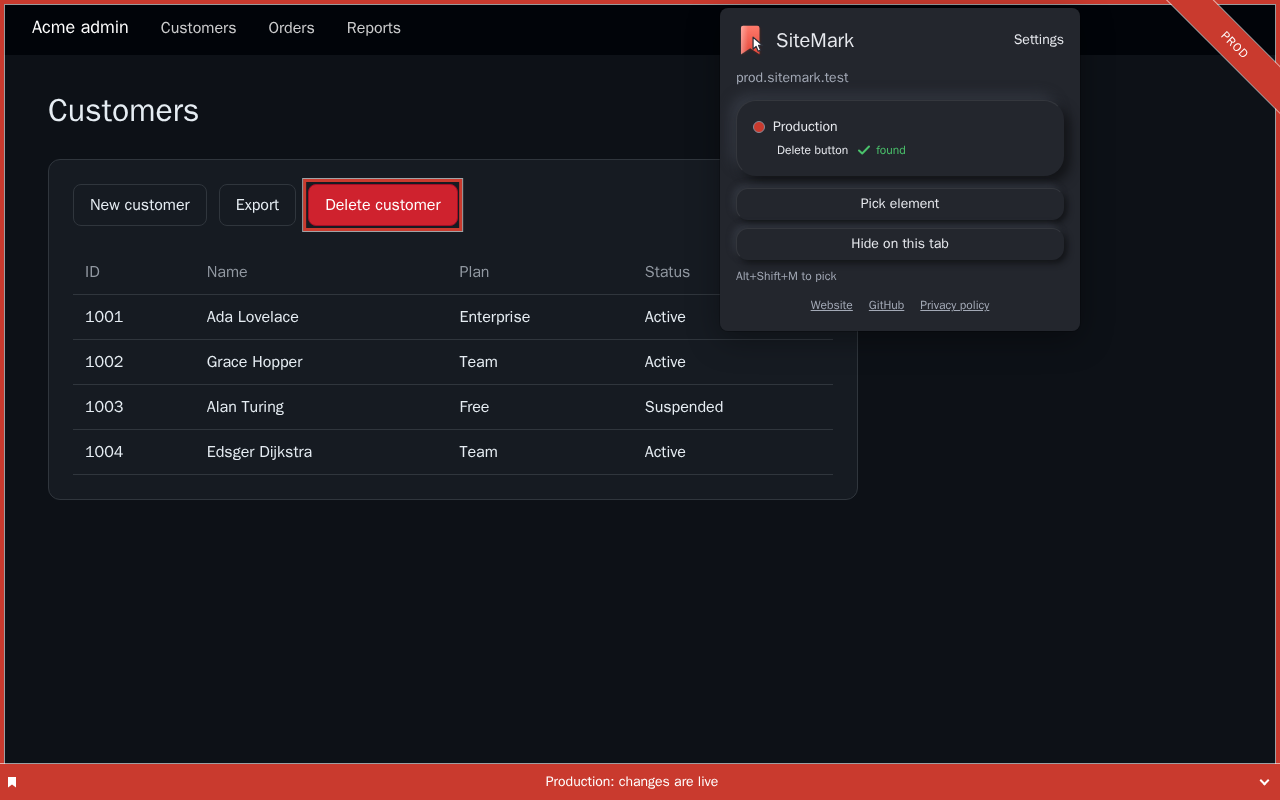Click the New customer button
Viewport: 1280px width, 800px height.
click(140, 205)
